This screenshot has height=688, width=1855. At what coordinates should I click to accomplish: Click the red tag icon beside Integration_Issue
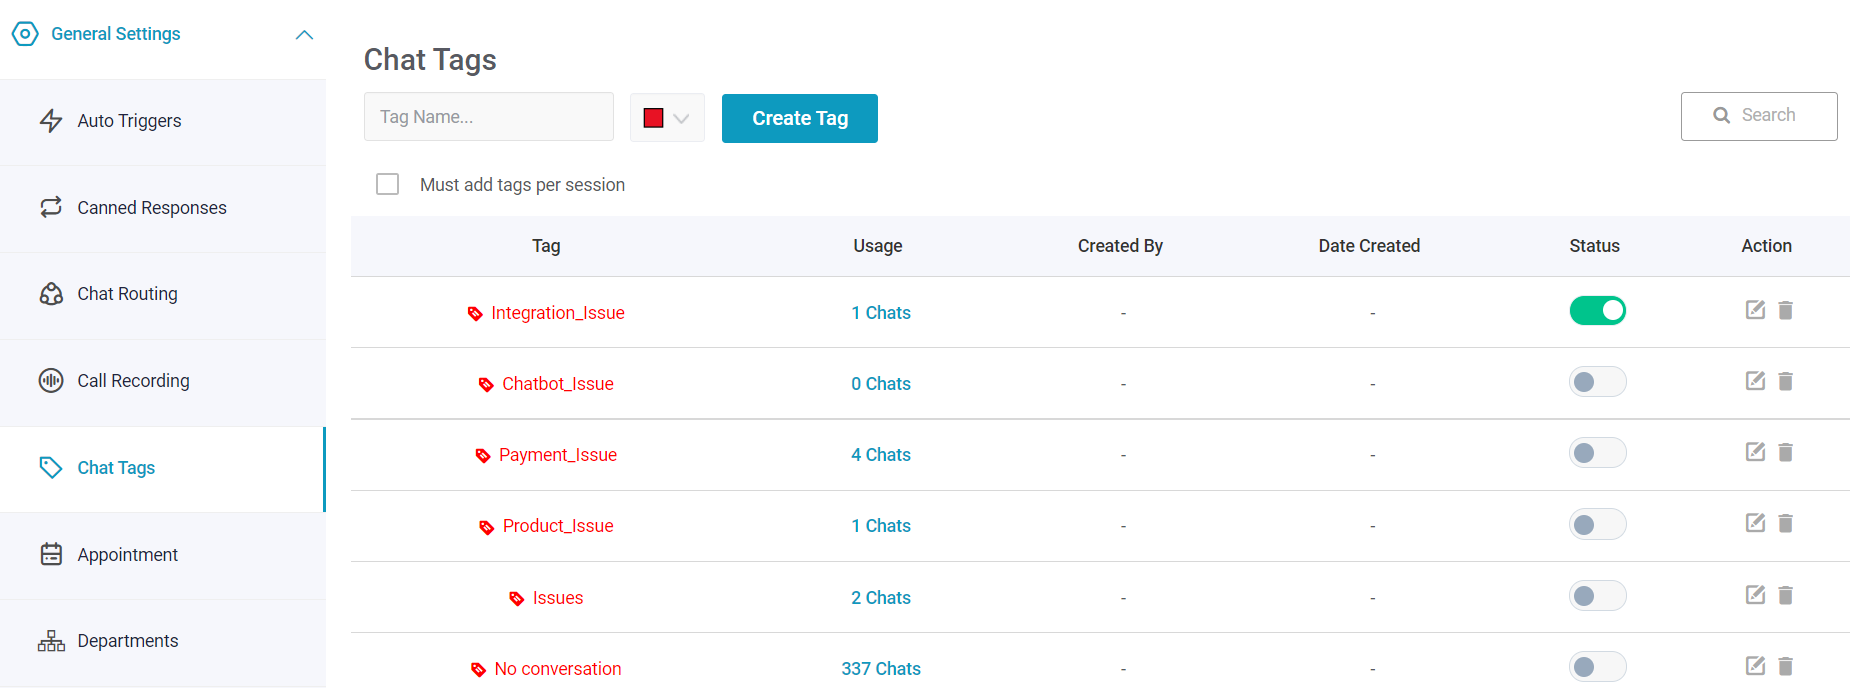[475, 314]
